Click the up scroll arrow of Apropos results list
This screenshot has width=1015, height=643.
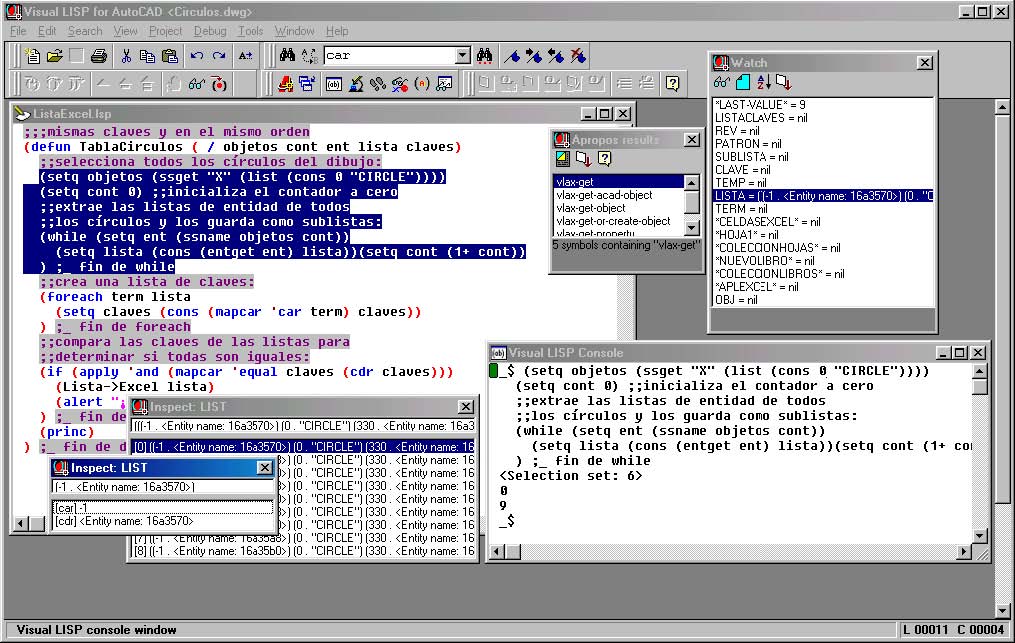(x=691, y=183)
